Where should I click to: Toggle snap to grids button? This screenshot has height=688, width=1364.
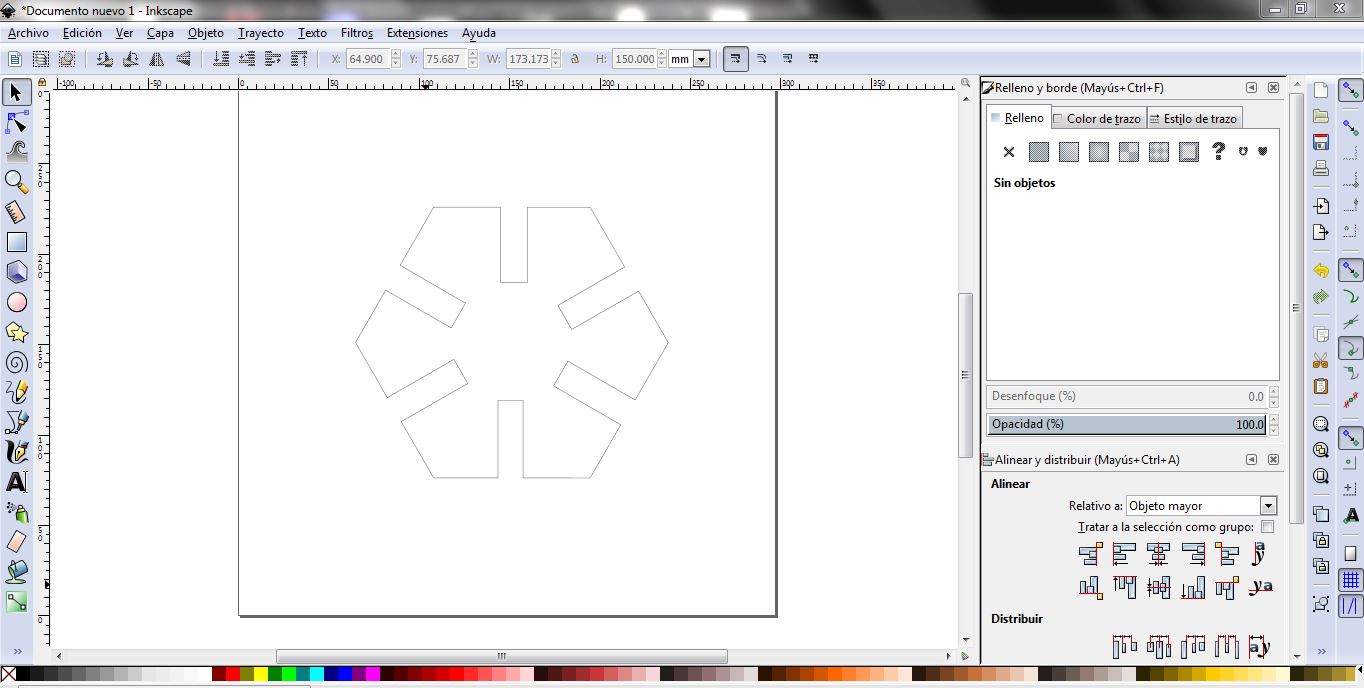pos(1351,580)
